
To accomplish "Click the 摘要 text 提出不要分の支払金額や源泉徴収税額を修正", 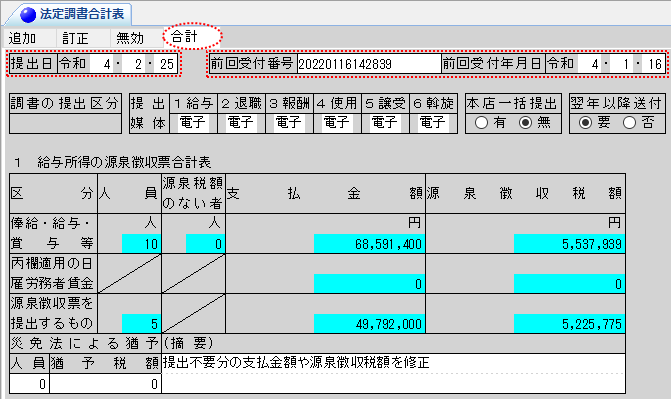I will click(296, 363).
